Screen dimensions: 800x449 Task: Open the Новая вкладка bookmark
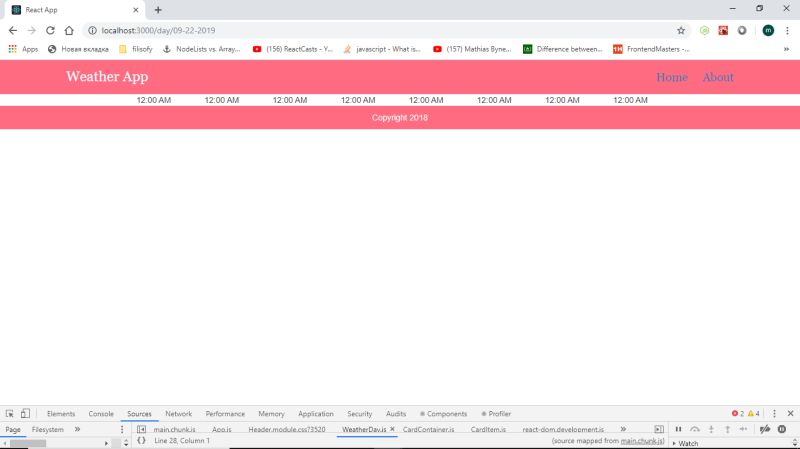78,49
